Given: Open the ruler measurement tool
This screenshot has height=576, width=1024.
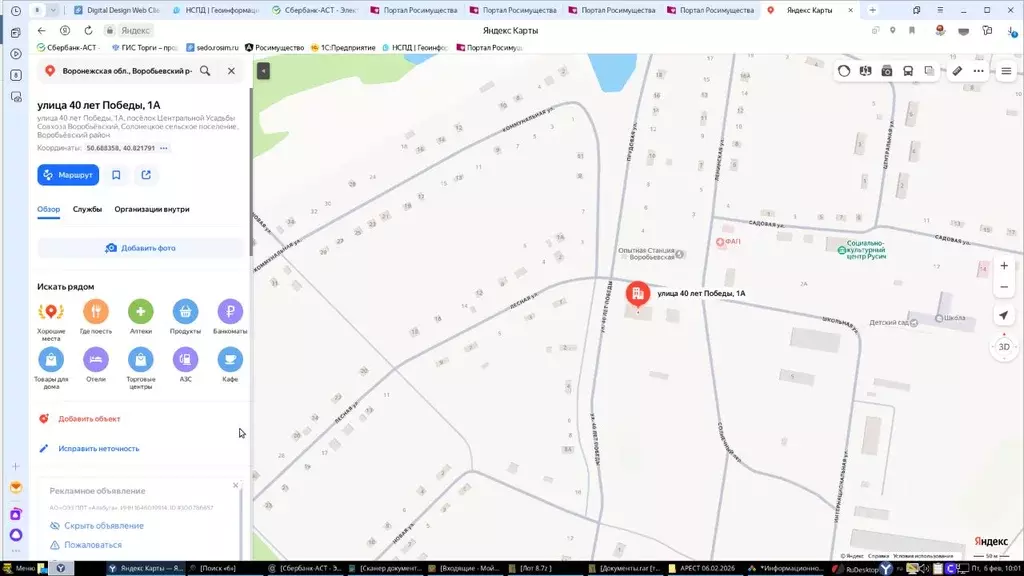Looking at the screenshot, I should [956, 71].
